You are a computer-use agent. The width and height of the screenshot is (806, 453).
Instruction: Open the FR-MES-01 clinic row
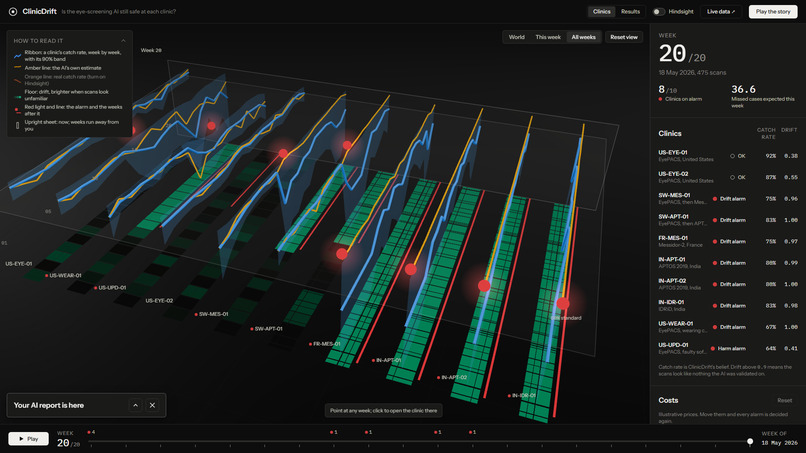tap(727, 242)
